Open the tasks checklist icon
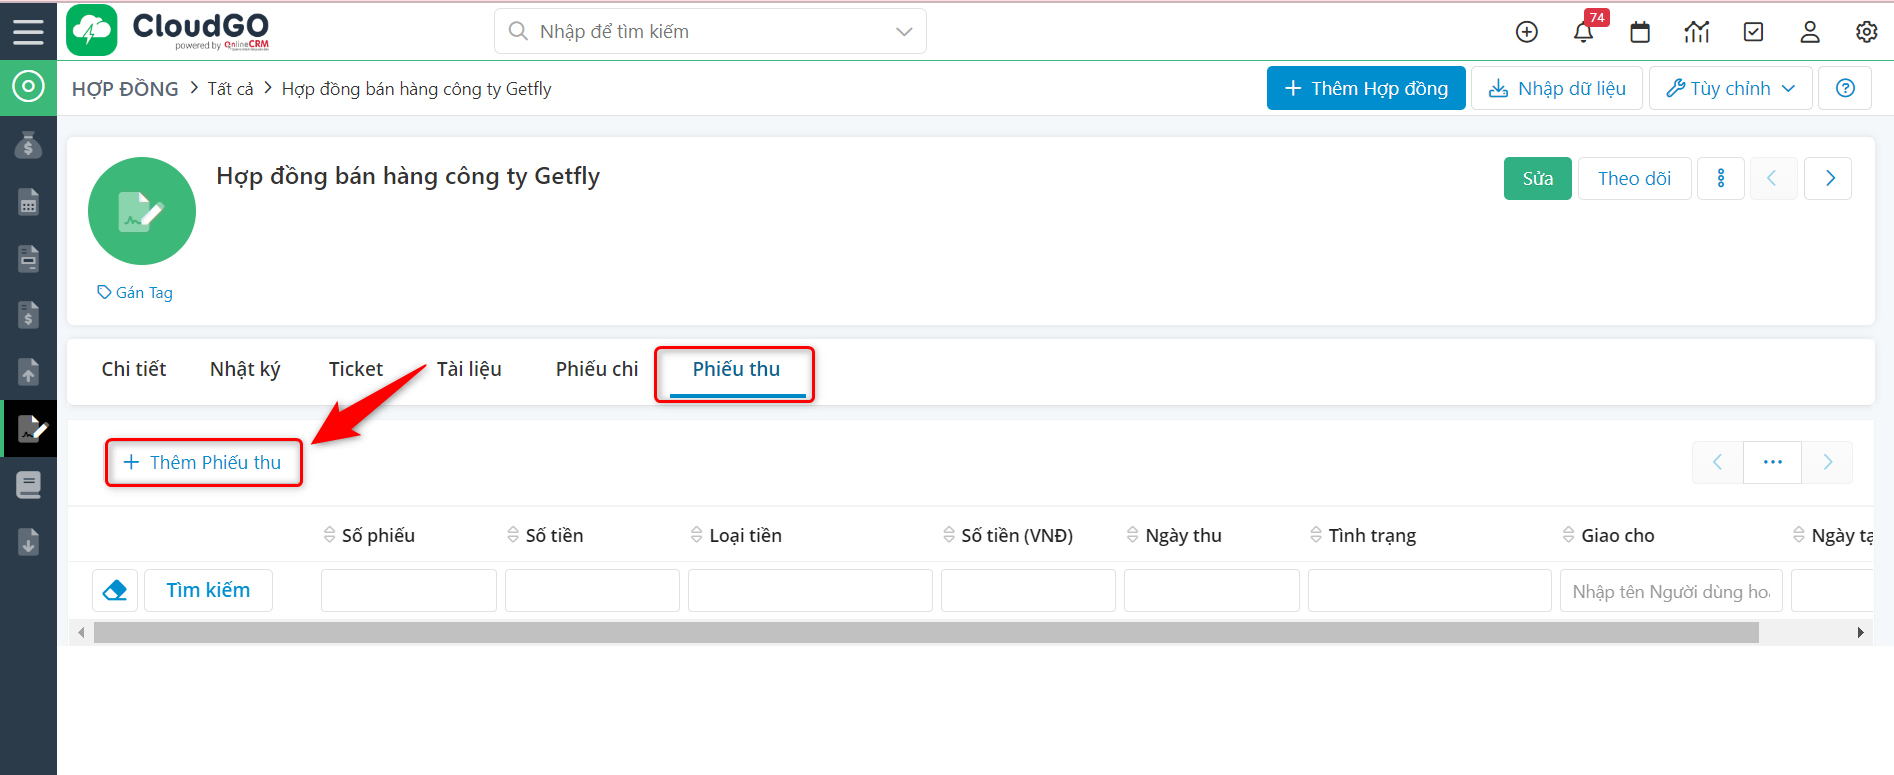This screenshot has height=775, width=1894. (x=1753, y=32)
